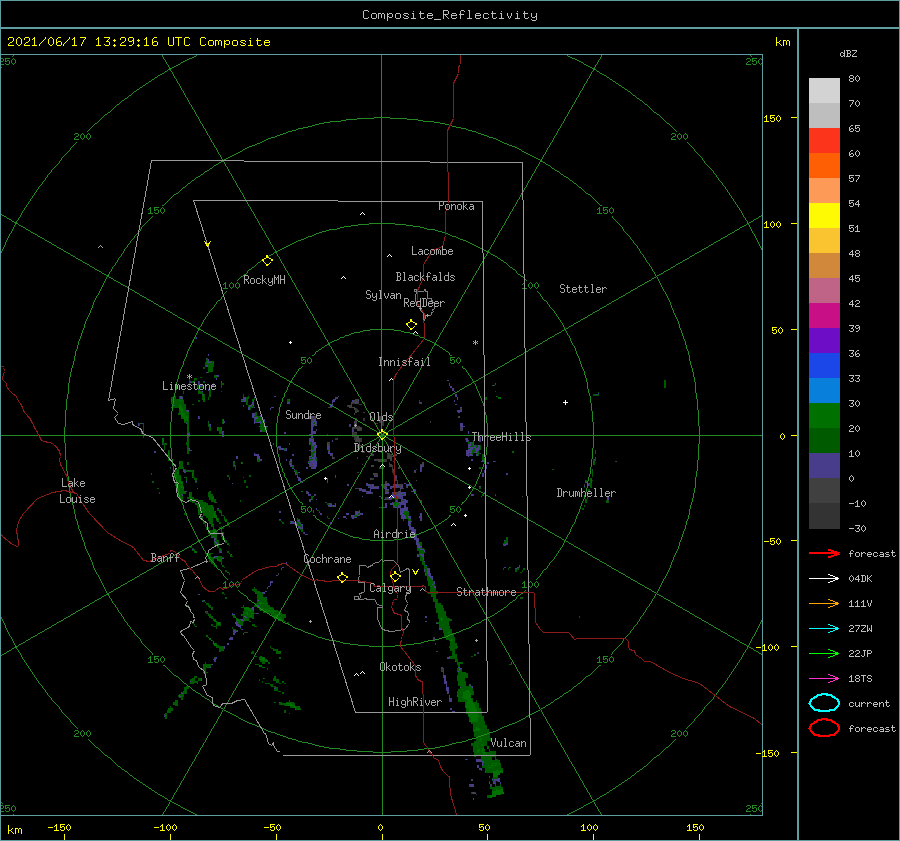Screen dimensions: 900x841
Task: Click the Ponoka city label
Action: 456,206
